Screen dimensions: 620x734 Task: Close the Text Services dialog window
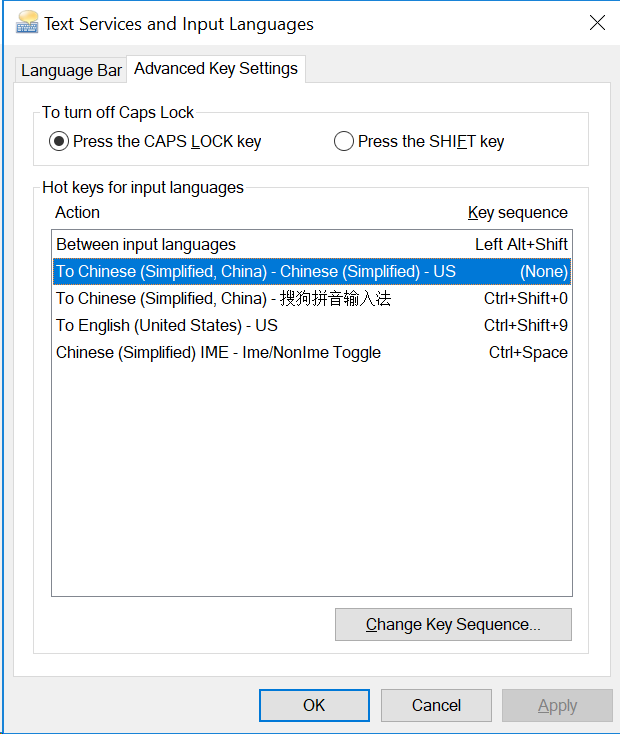[x=597, y=22]
